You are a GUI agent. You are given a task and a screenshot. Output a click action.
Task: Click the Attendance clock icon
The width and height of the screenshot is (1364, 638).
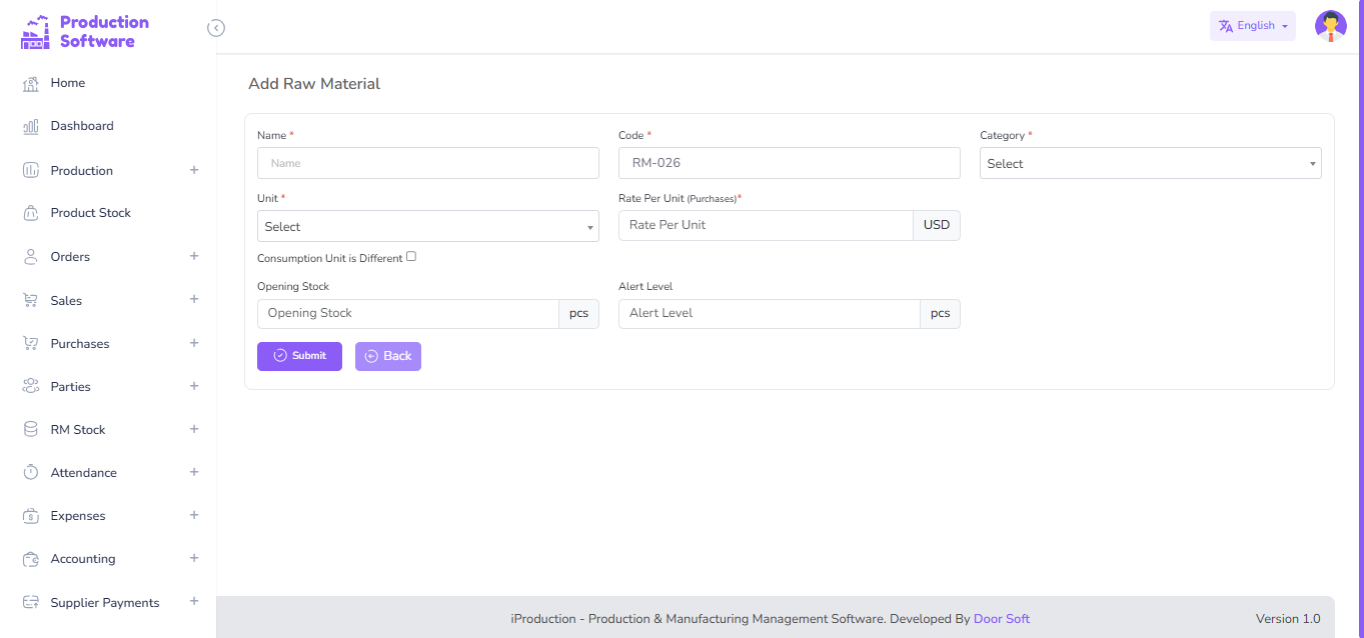[x=31, y=473]
